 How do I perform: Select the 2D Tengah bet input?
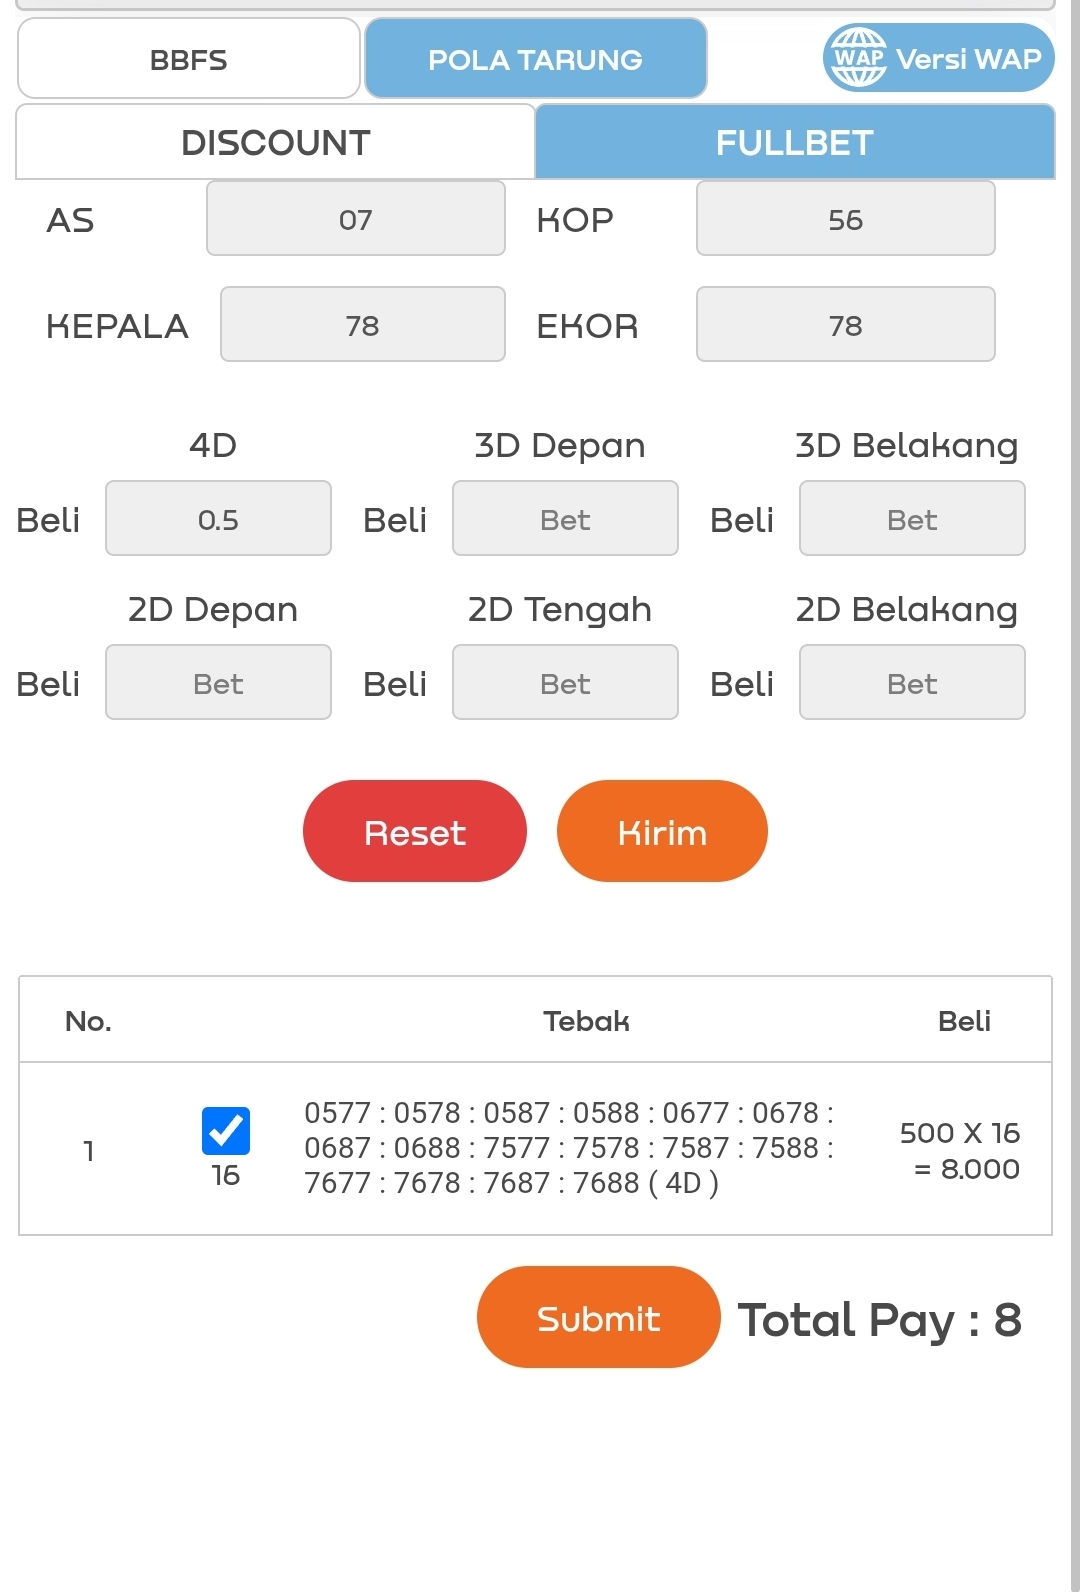pos(565,683)
